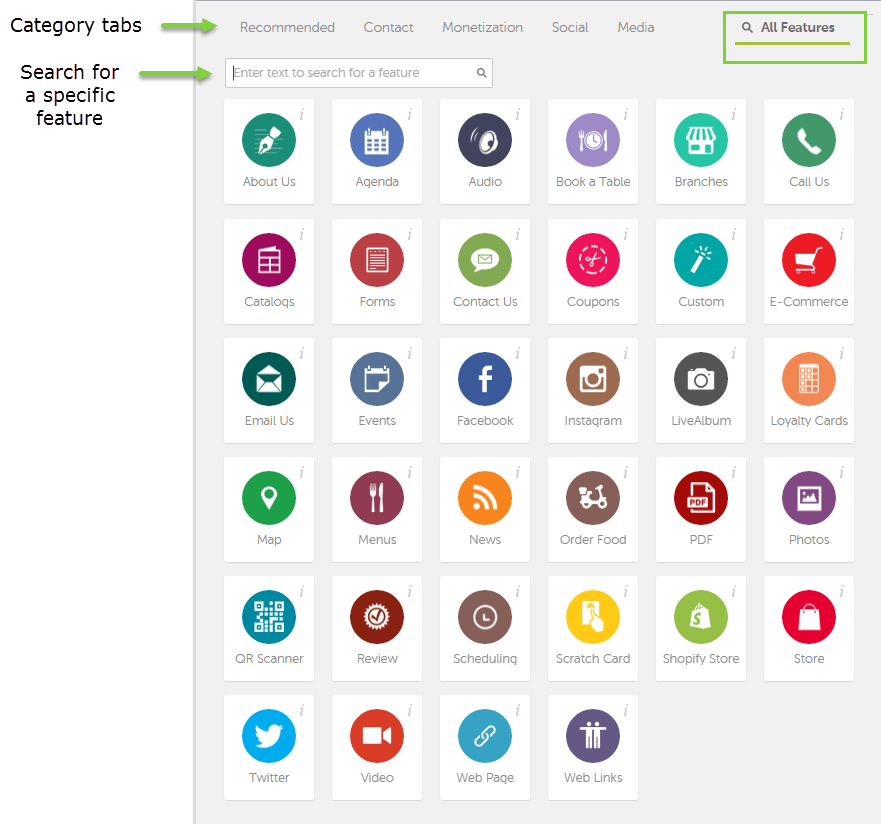Select the Loyalty Cards icon
The width and height of the screenshot is (881, 824).
pos(809,379)
